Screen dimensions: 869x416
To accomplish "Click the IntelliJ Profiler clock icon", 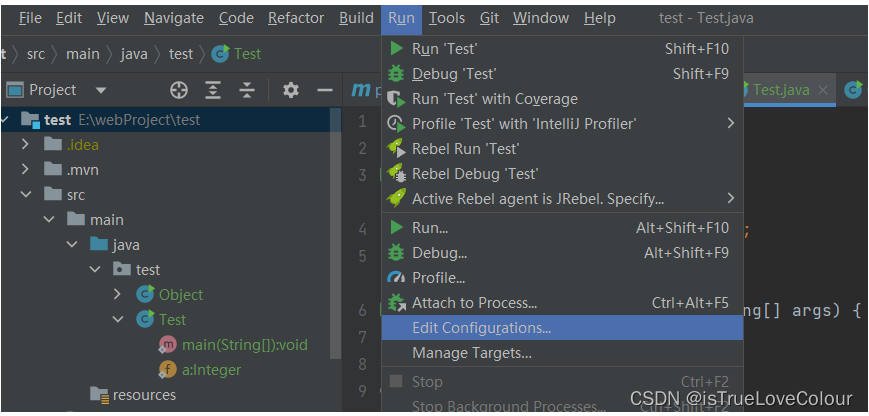I will tap(396, 124).
